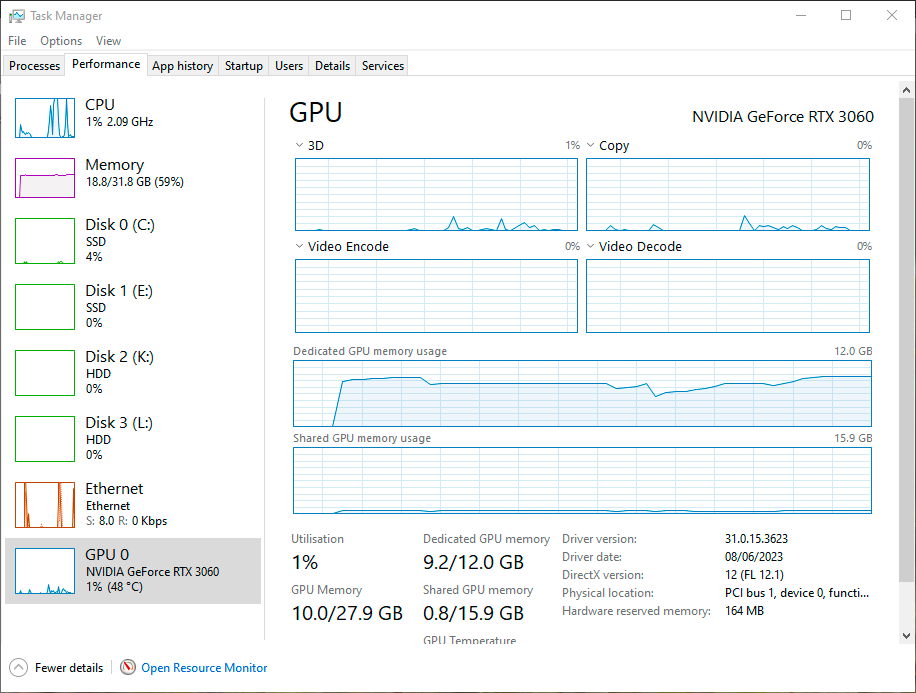The image size is (916, 693).
Task: Switch to the Startup tab
Action: [244, 66]
